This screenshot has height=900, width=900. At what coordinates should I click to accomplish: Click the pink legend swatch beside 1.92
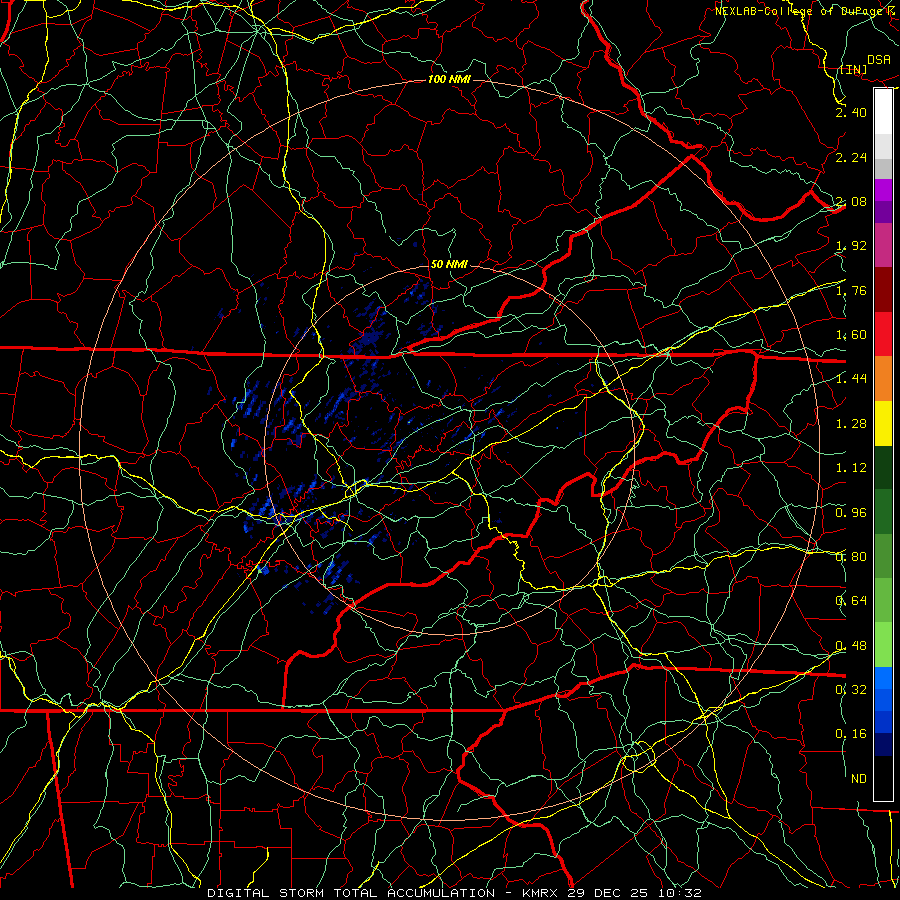(883, 245)
